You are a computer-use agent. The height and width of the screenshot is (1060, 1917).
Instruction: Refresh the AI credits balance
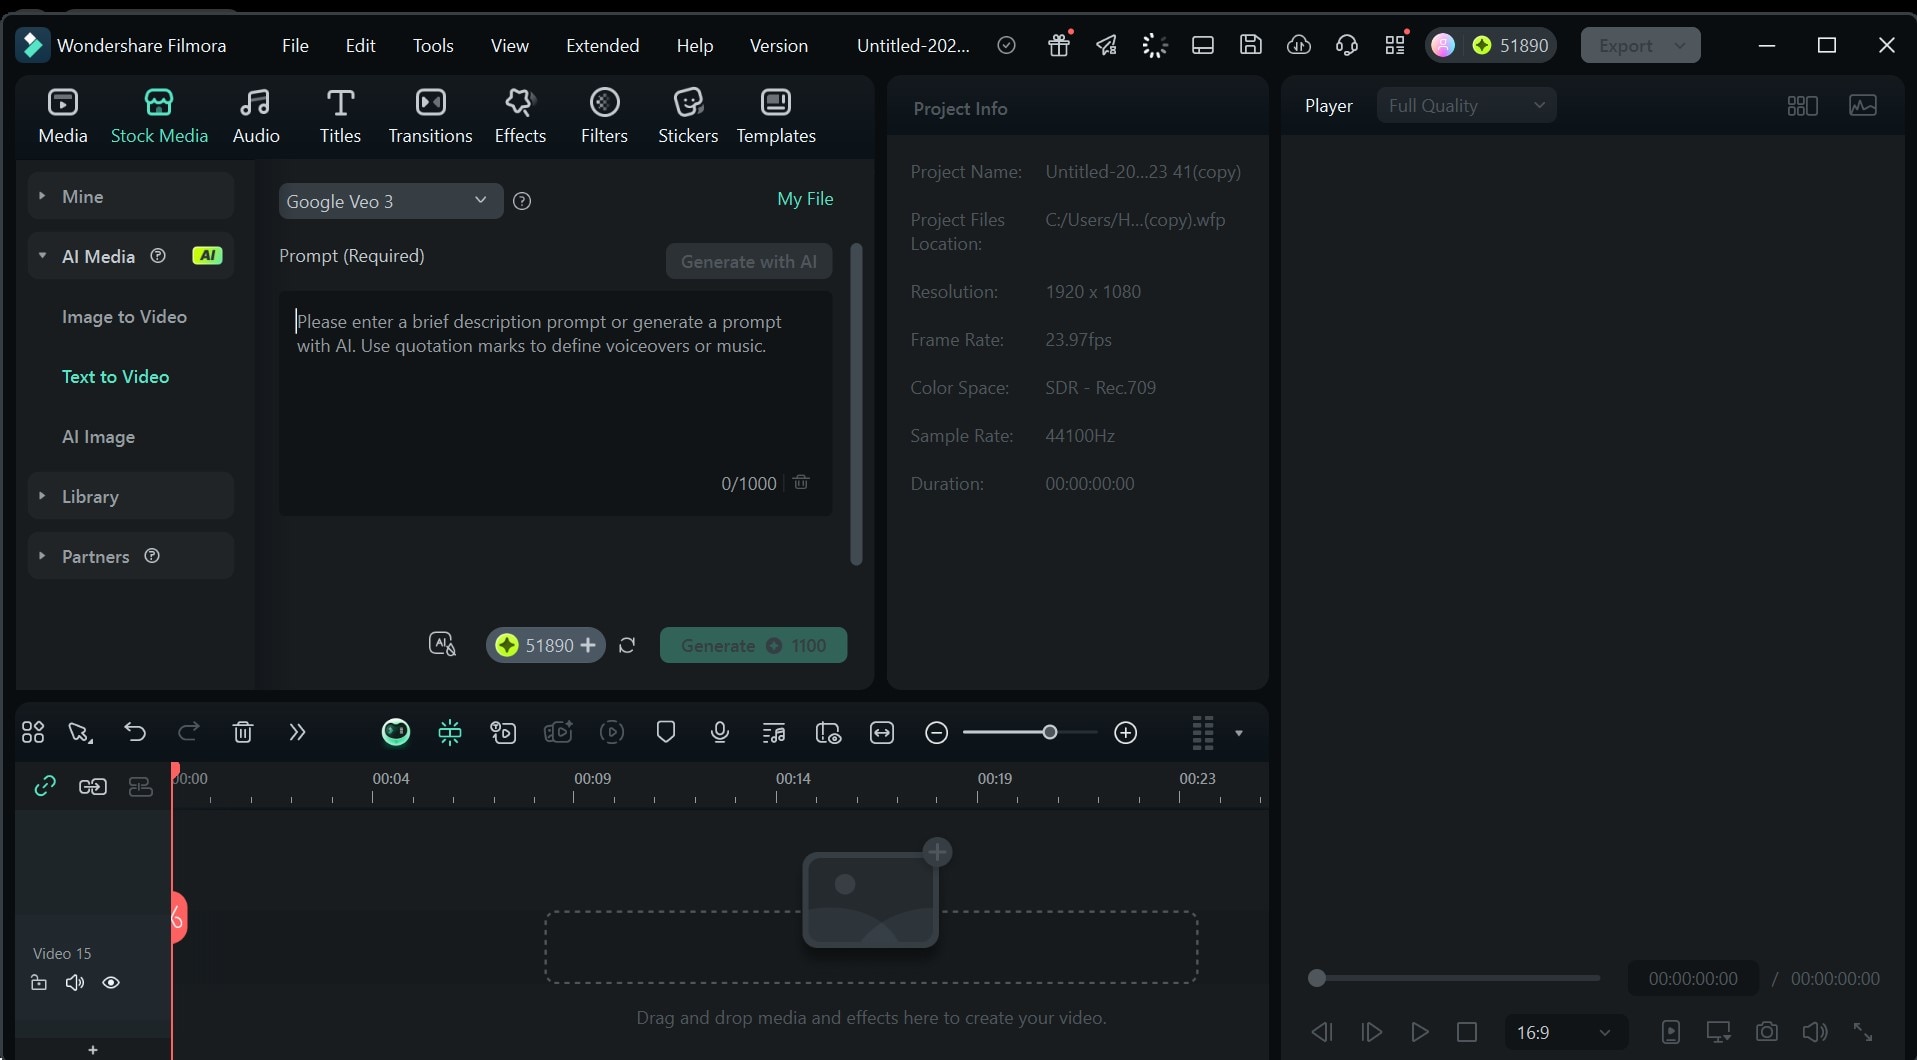tap(627, 645)
